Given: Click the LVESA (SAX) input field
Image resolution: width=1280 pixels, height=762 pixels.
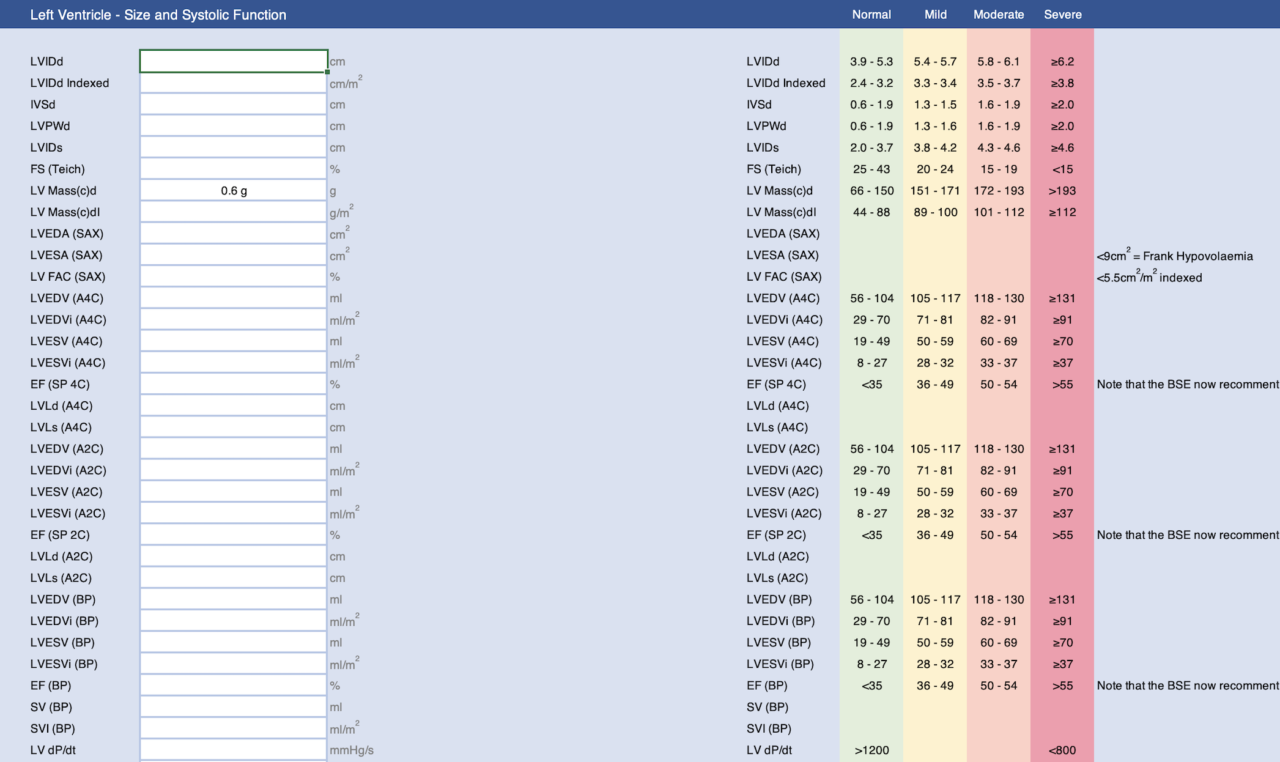Looking at the screenshot, I should 233,255.
